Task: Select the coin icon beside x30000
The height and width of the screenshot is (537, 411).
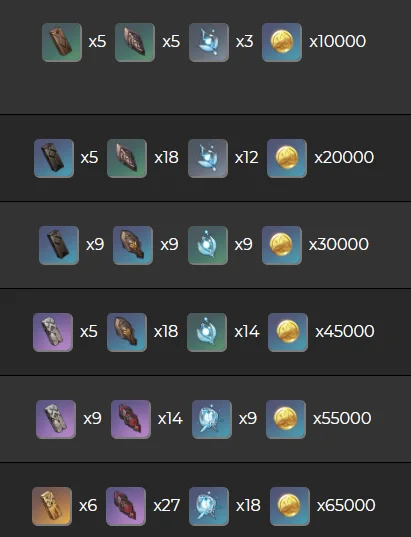Action: (282, 245)
